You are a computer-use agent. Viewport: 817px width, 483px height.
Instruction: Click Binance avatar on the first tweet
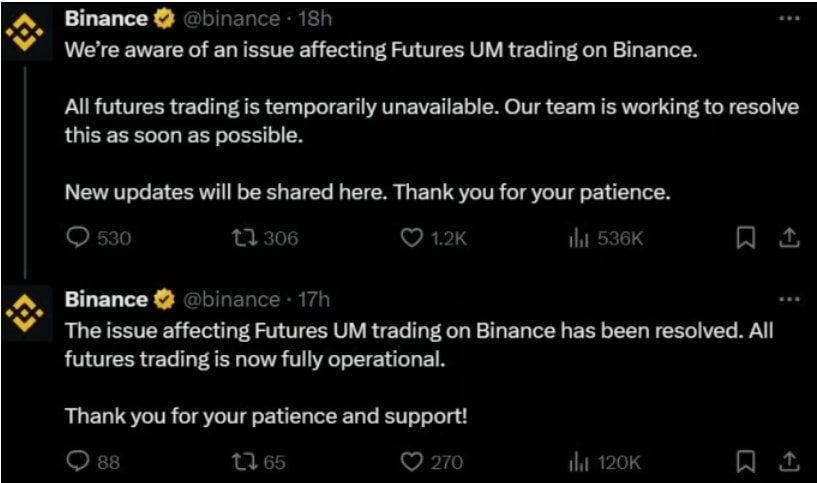click(25, 32)
